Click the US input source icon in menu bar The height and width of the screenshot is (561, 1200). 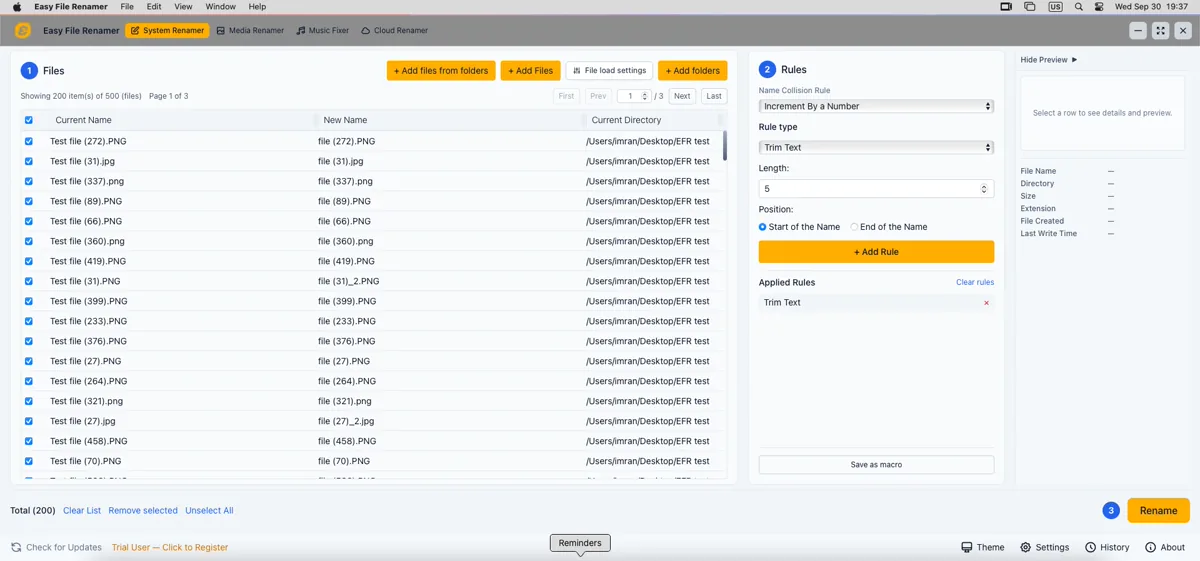tap(1055, 7)
